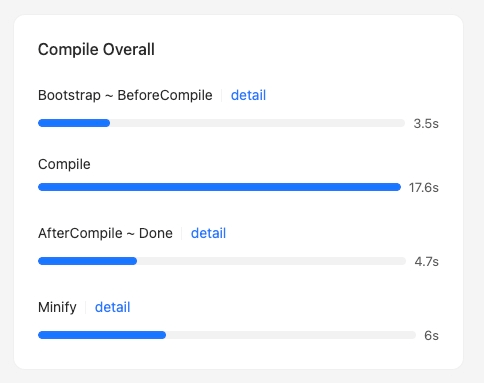Viewport: 484px width, 383px height.
Task: Click the 4.7s duration value
Action: [x=426, y=262]
